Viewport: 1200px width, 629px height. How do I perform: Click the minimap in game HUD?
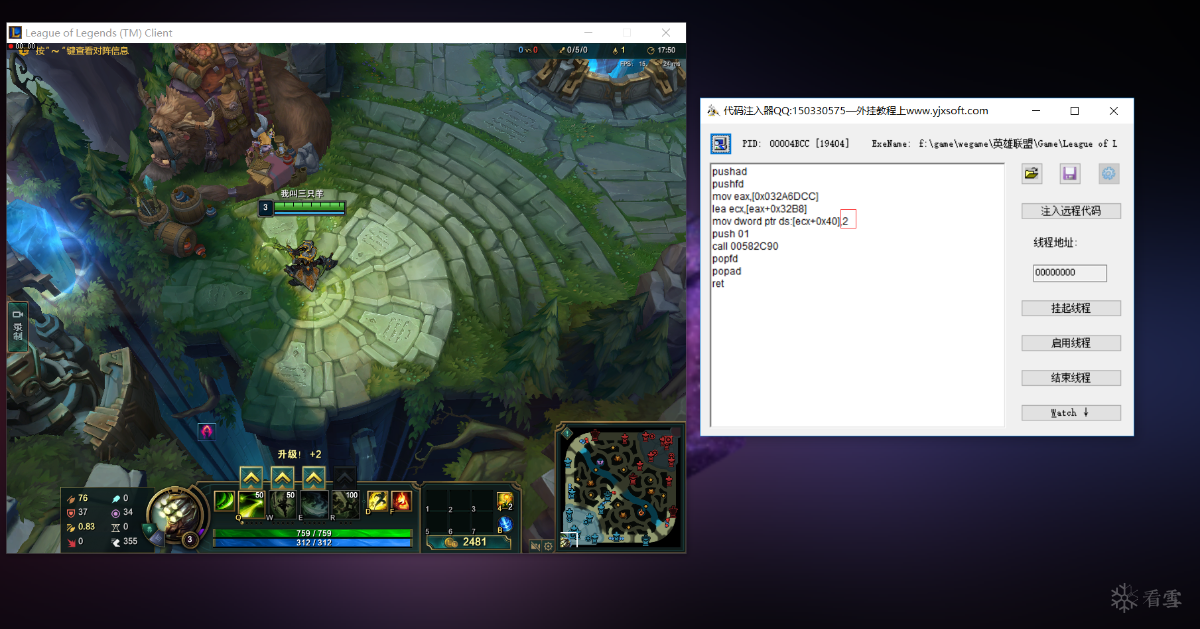click(x=622, y=487)
